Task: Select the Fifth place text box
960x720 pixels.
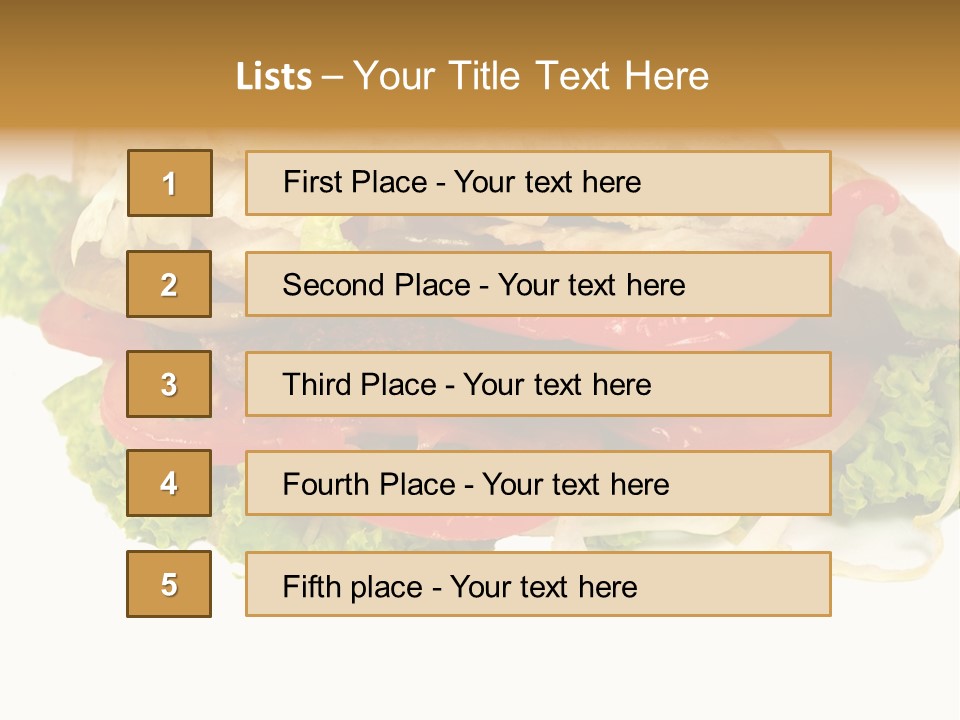Action: (538, 585)
